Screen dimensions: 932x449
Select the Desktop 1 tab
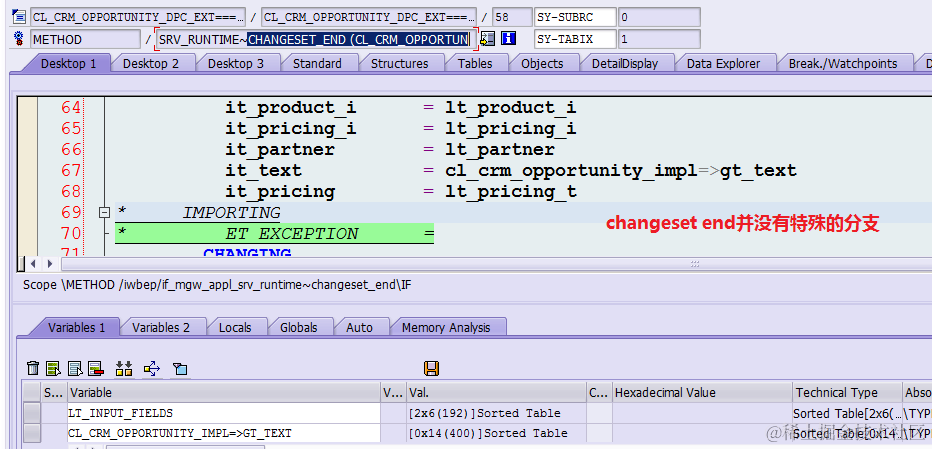pyautogui.click(x=68, y=64)
